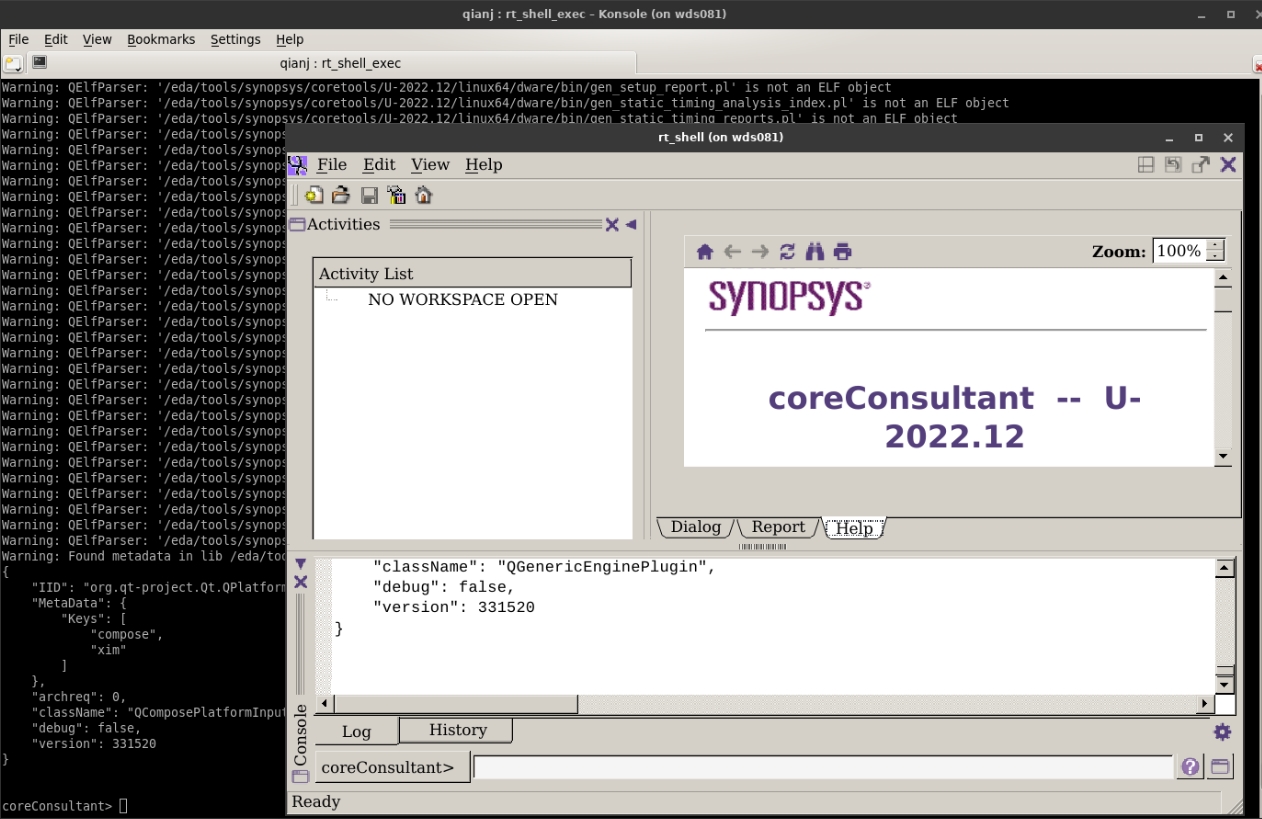Collapse the Console pane using triangle

tap(300, 565)
